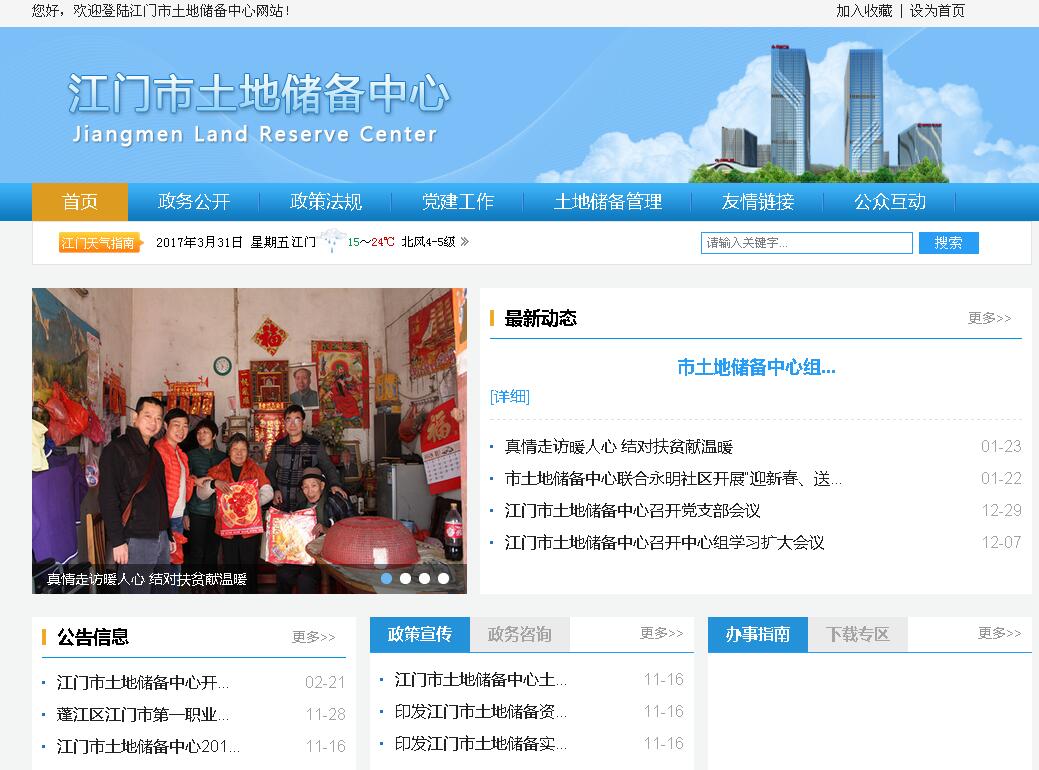This screenshot has height=770, width=1039.
Task: Click 更多>> in 最新动态 section
Action: [989, 318]
